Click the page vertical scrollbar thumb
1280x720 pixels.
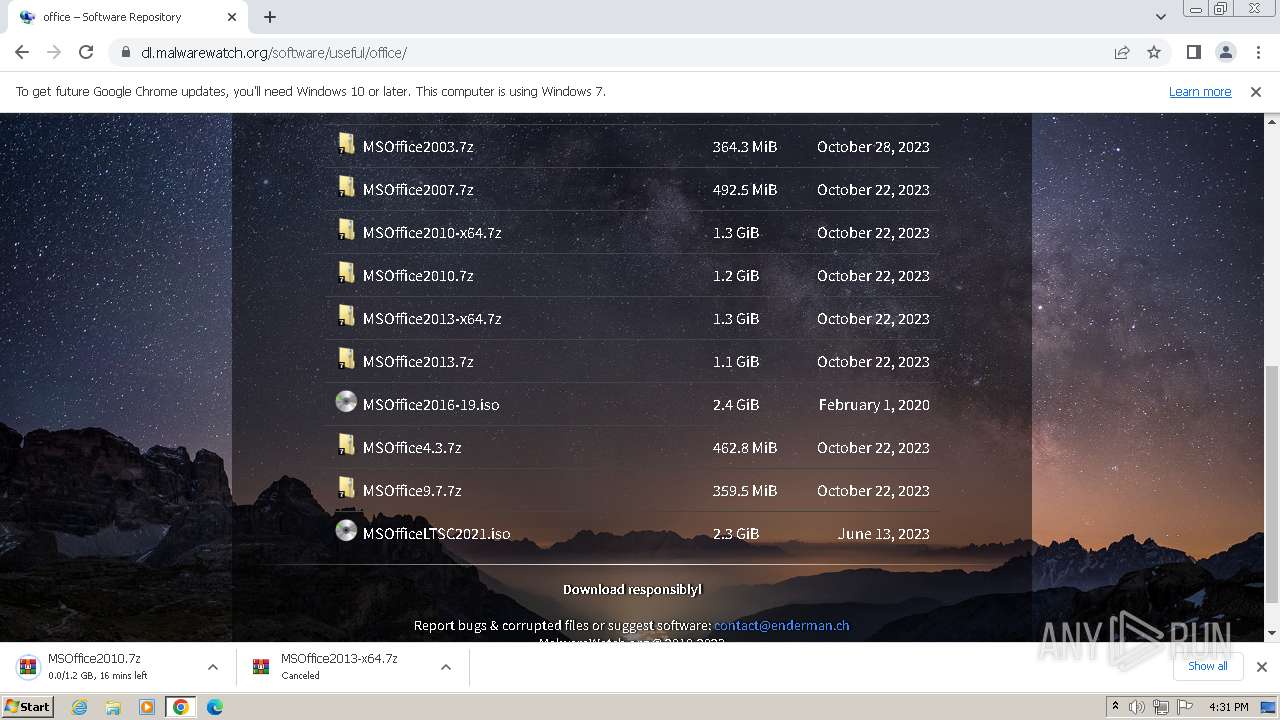click(x=1272, y=485)
